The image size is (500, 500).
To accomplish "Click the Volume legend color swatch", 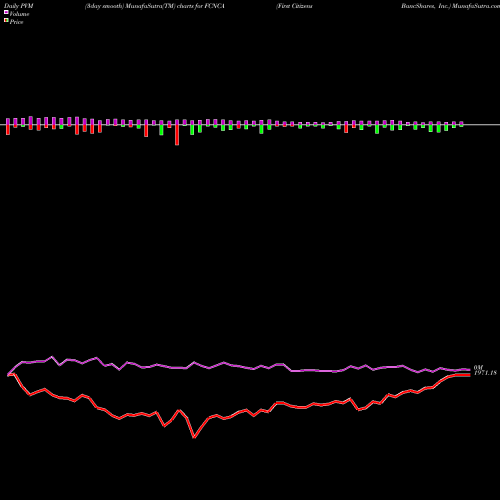I will click(x=6, y=13).
